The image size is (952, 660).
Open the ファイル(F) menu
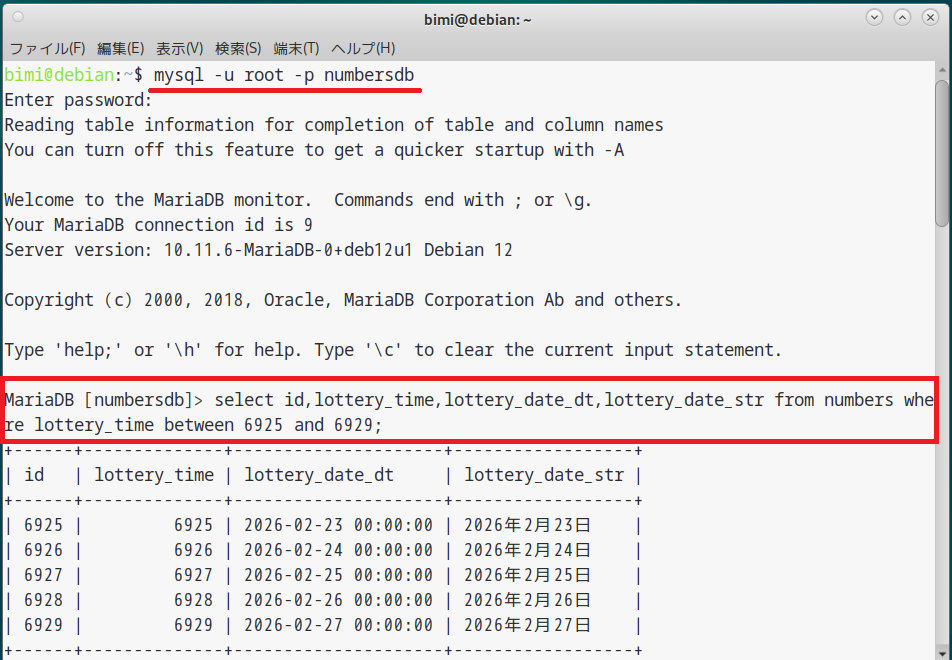(47, 48)
